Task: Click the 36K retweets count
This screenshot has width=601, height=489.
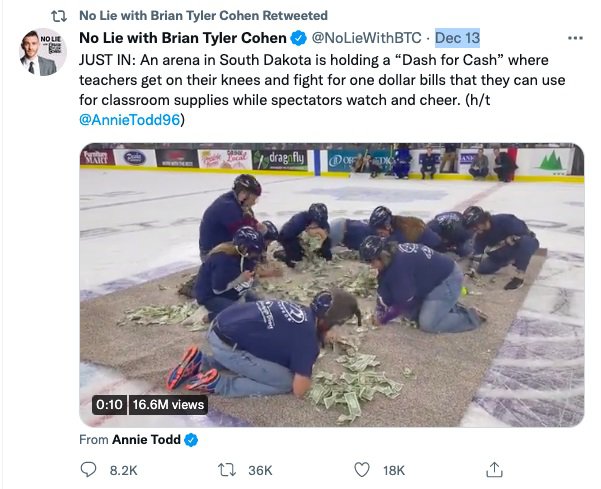Action: click(x=260, y=469)
